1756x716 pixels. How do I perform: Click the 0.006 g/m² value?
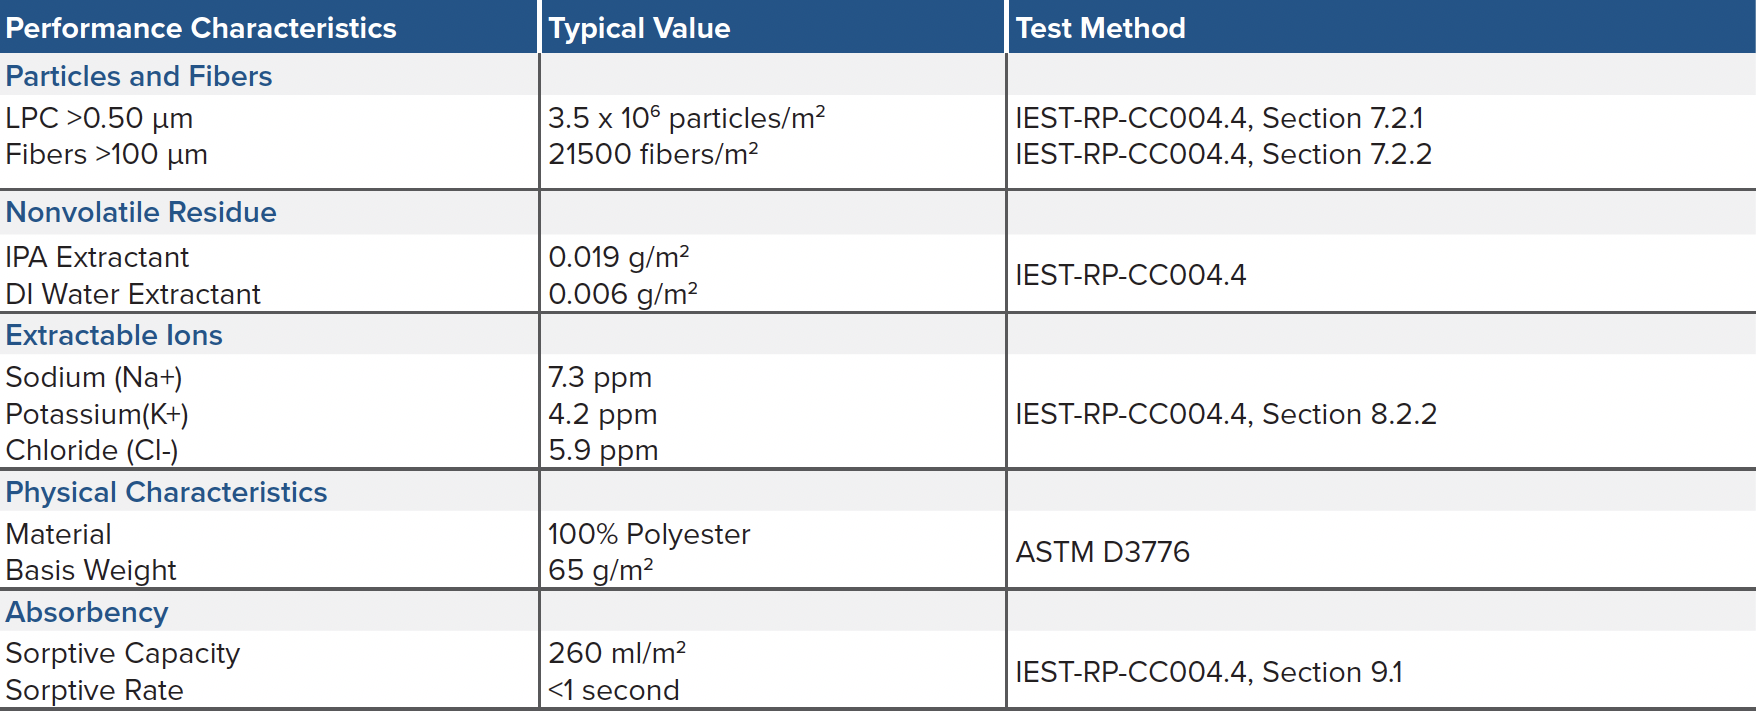coord(622,294)
